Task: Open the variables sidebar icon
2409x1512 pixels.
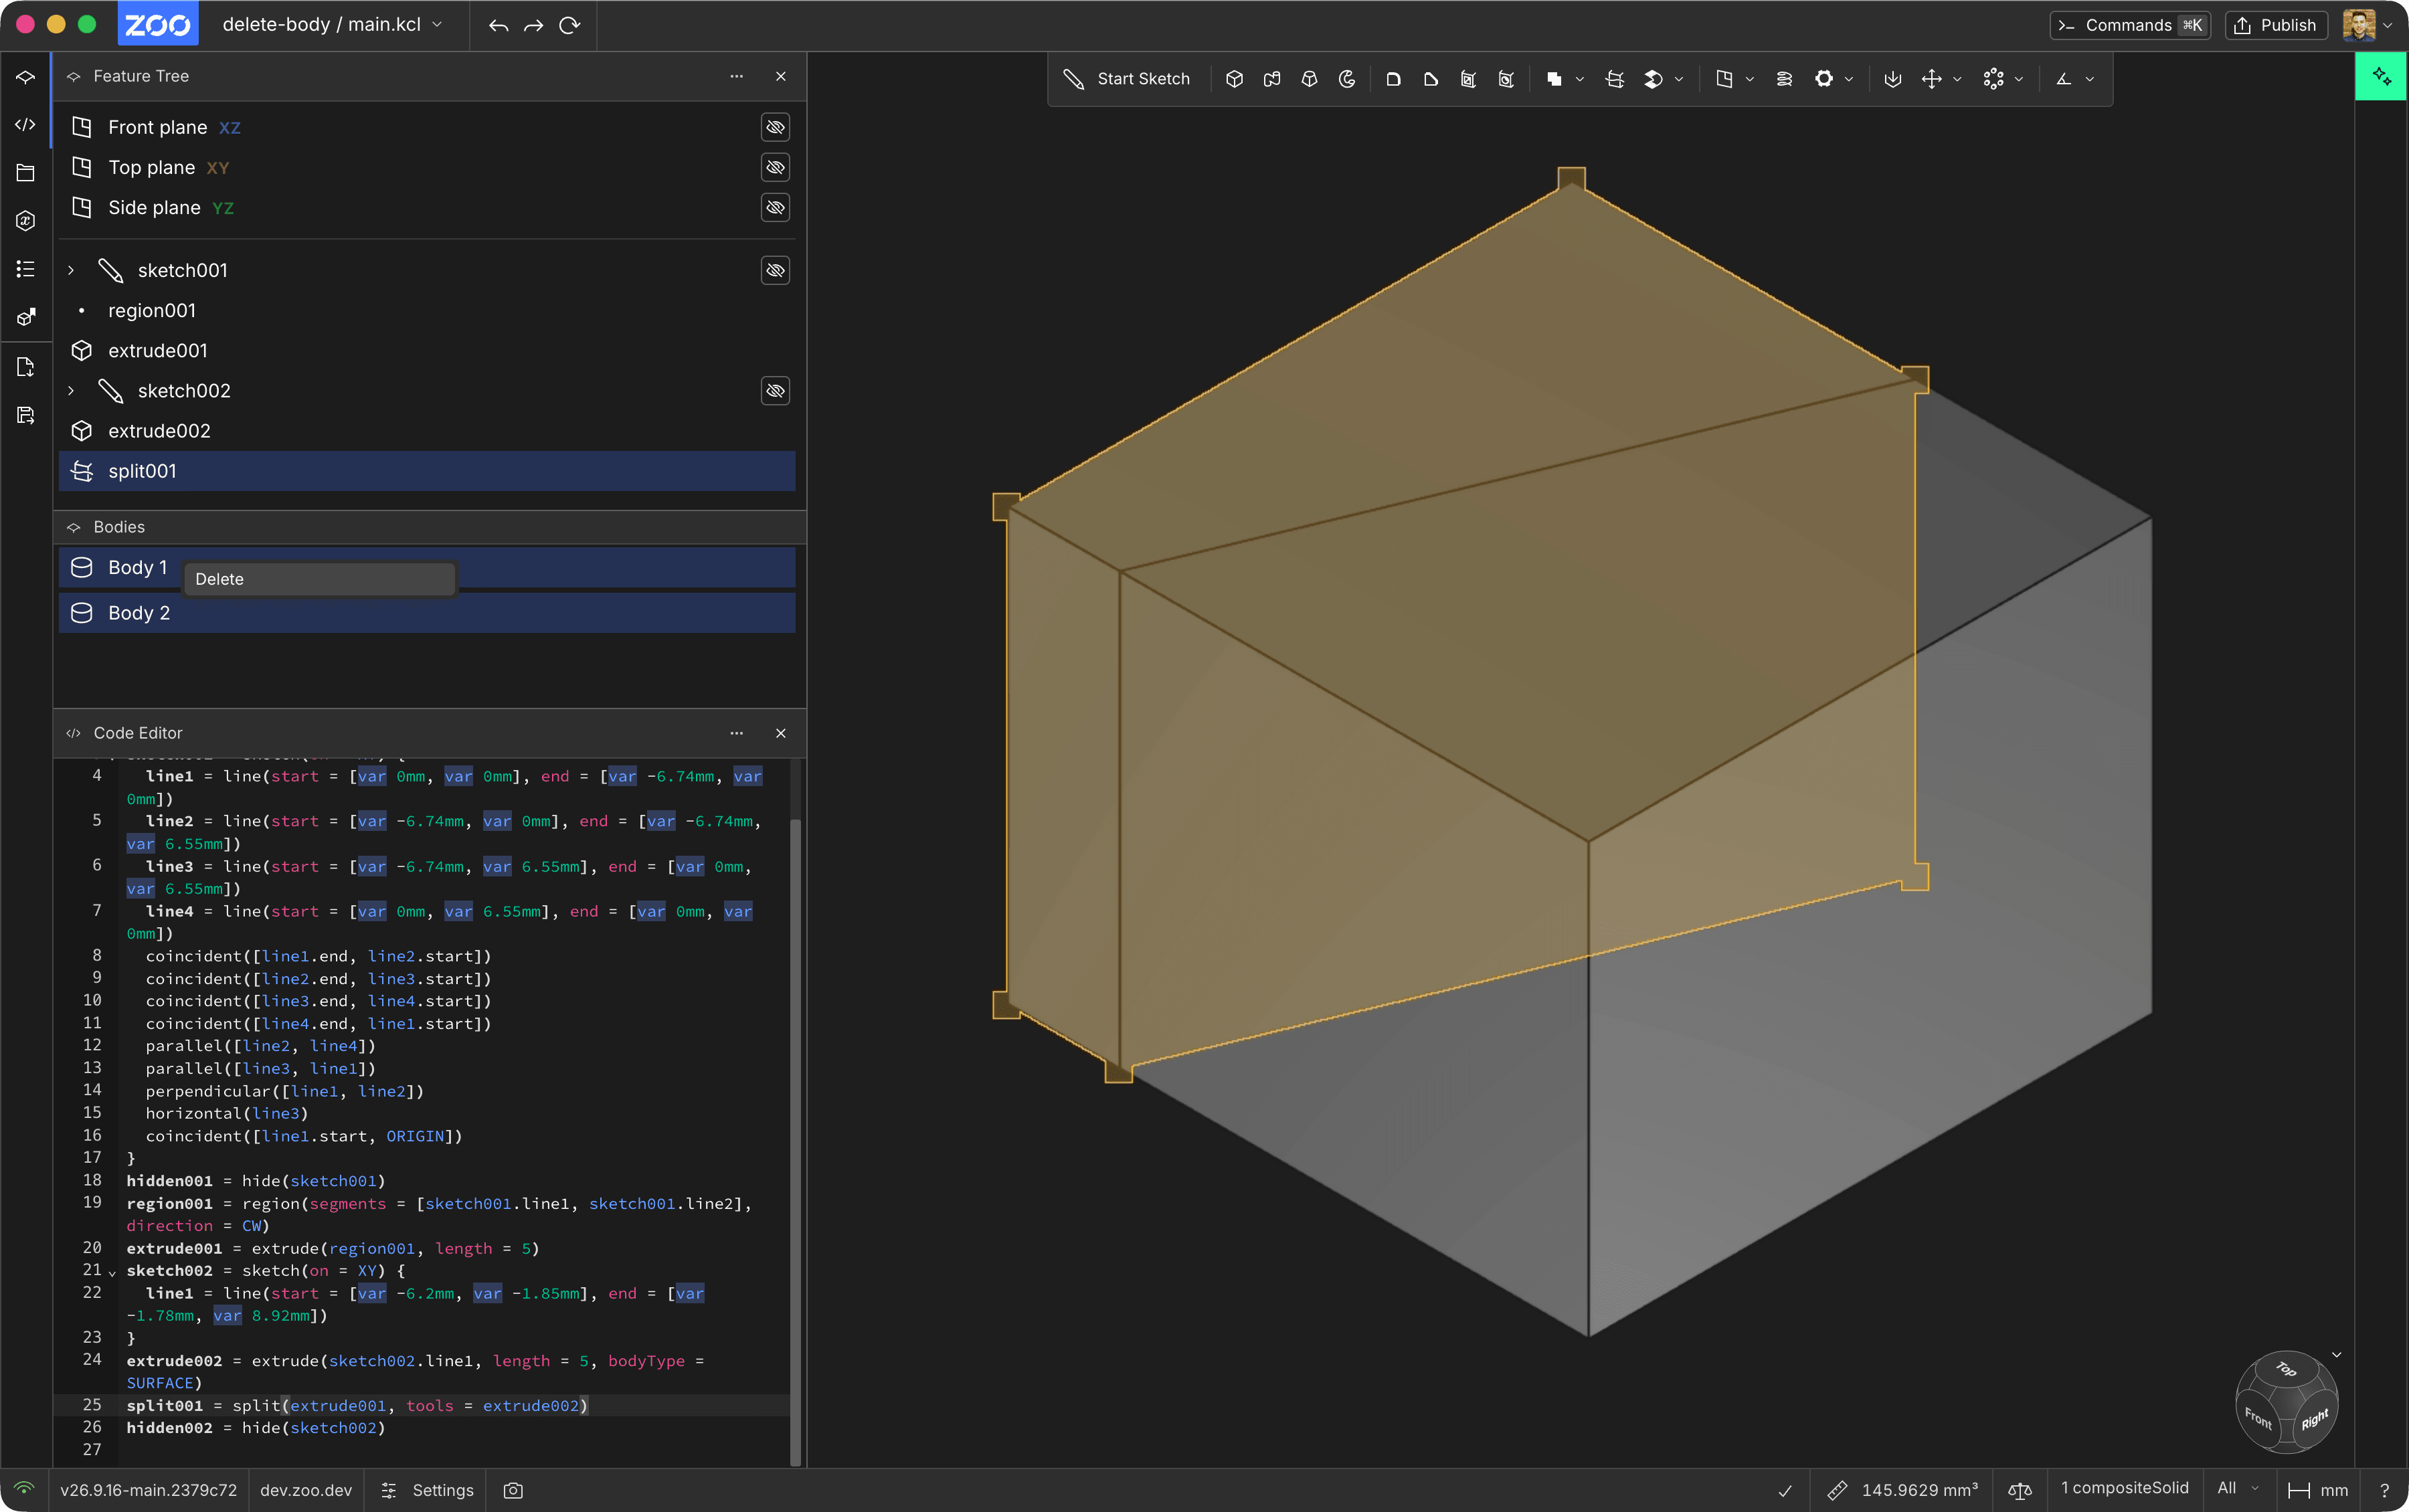Action: click(26, 221)
